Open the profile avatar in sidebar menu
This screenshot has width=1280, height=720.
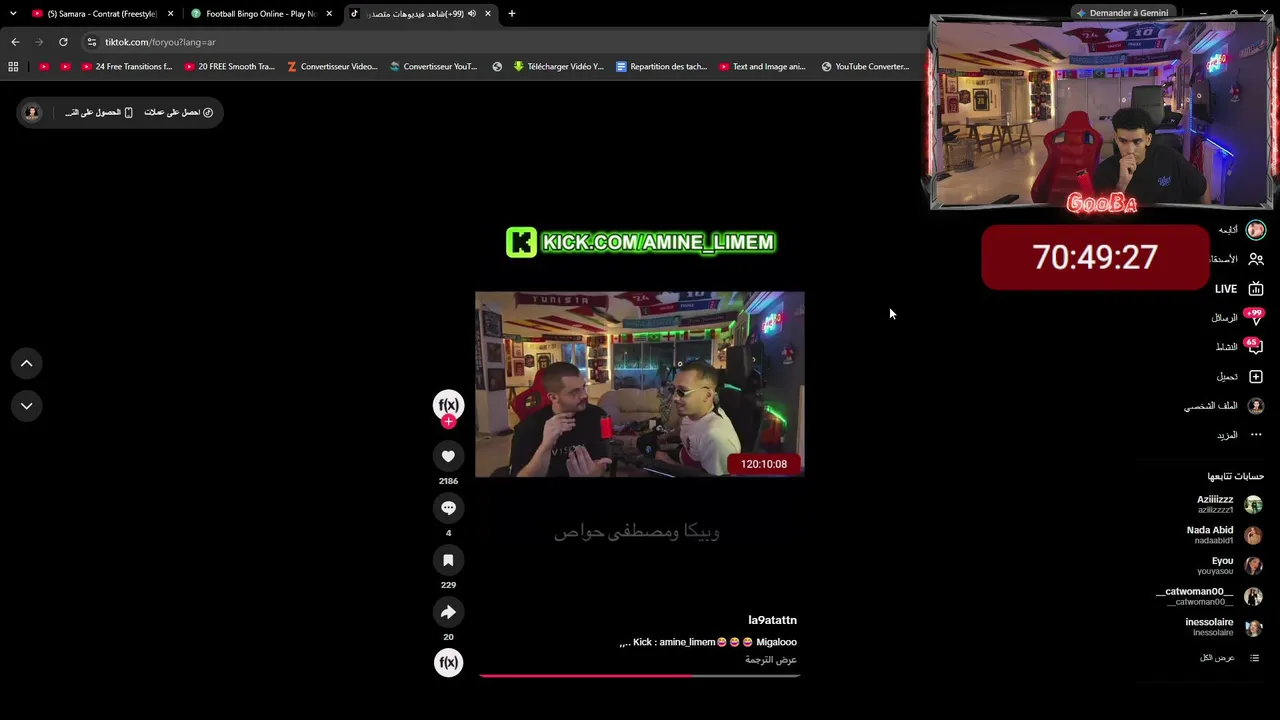pos(1256,406)
